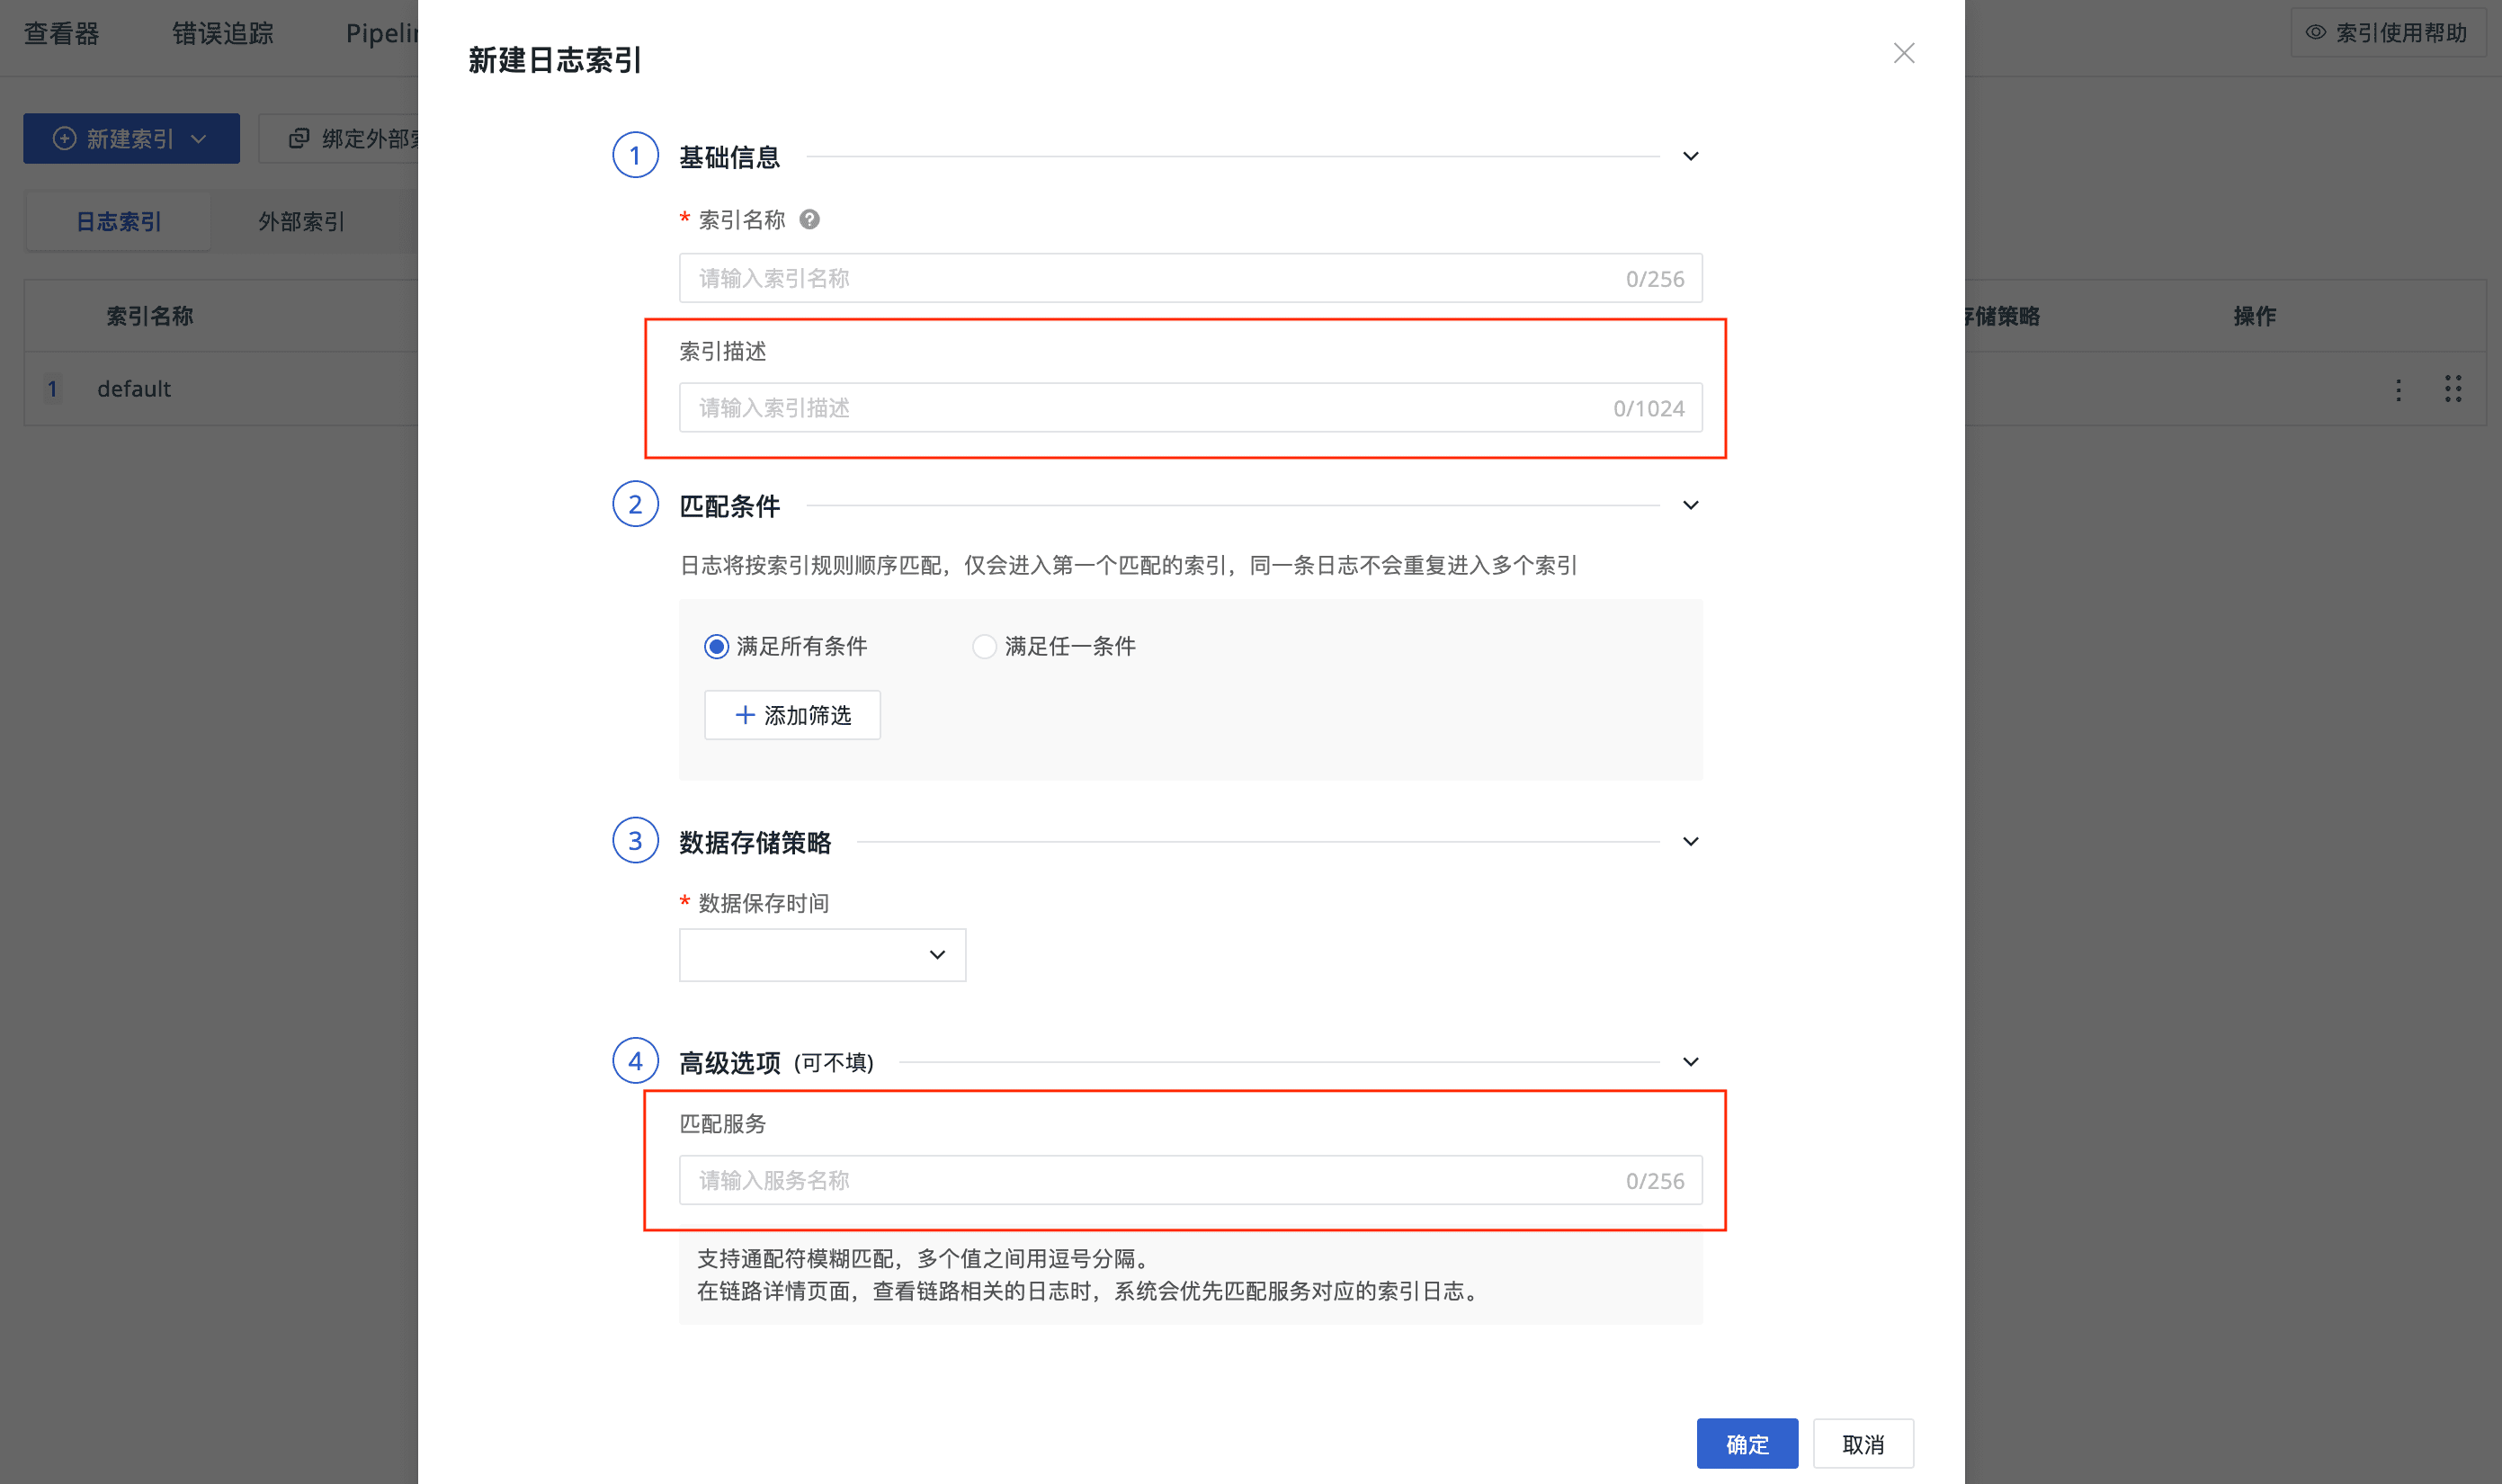
Task: Collapse the 基础信息 section chevron
Action: coord(1690,156)
